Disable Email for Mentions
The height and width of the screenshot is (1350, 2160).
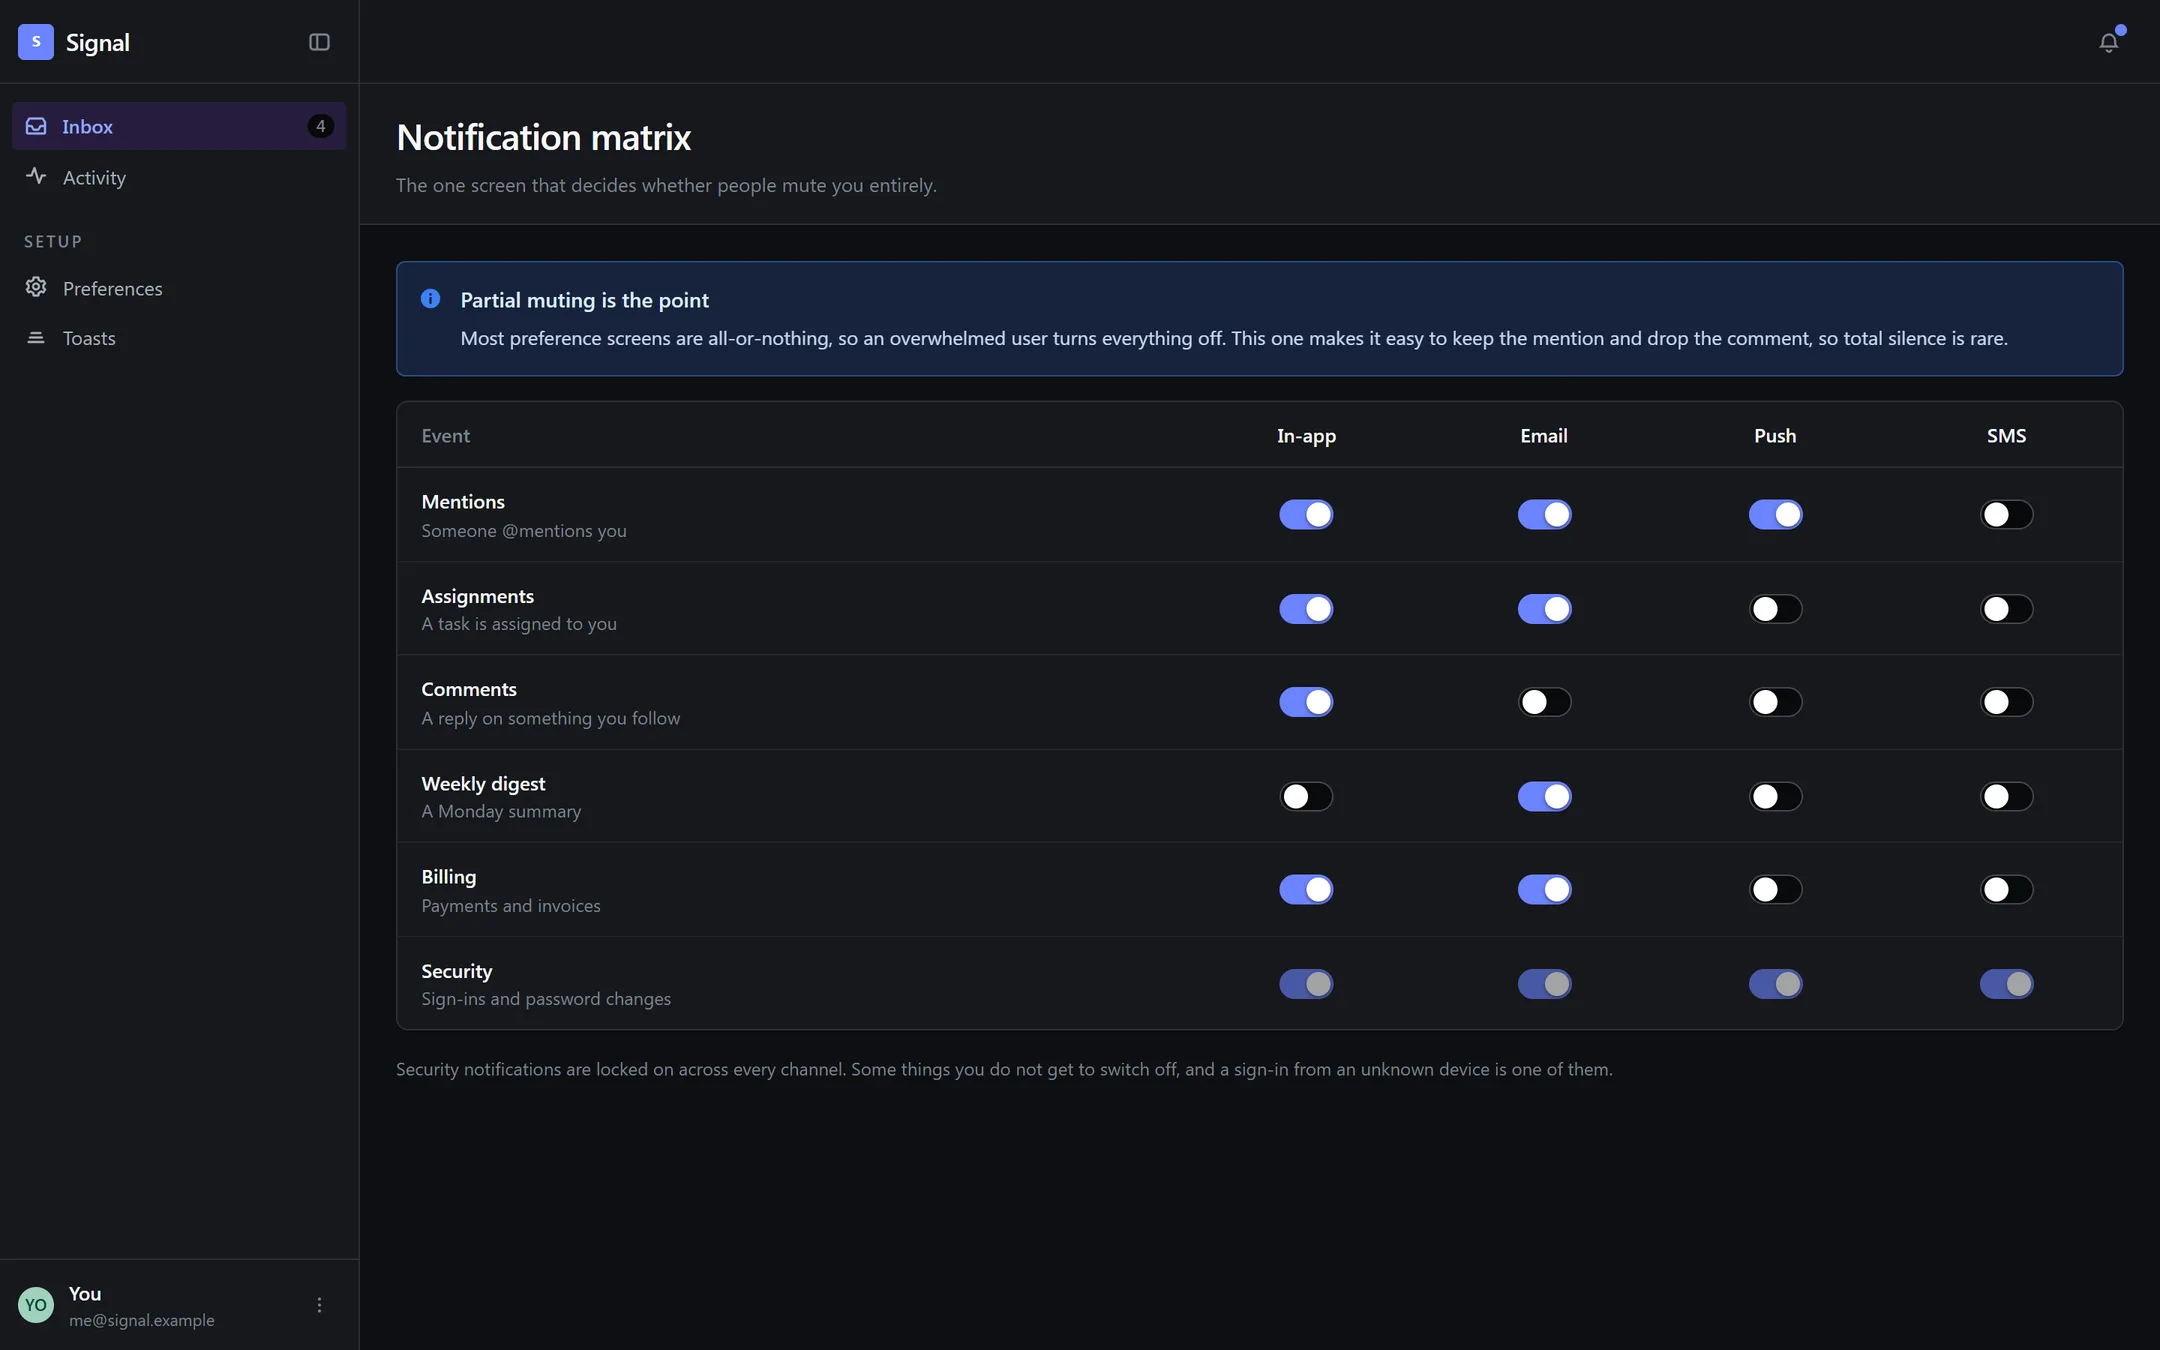pos(1544,514)
